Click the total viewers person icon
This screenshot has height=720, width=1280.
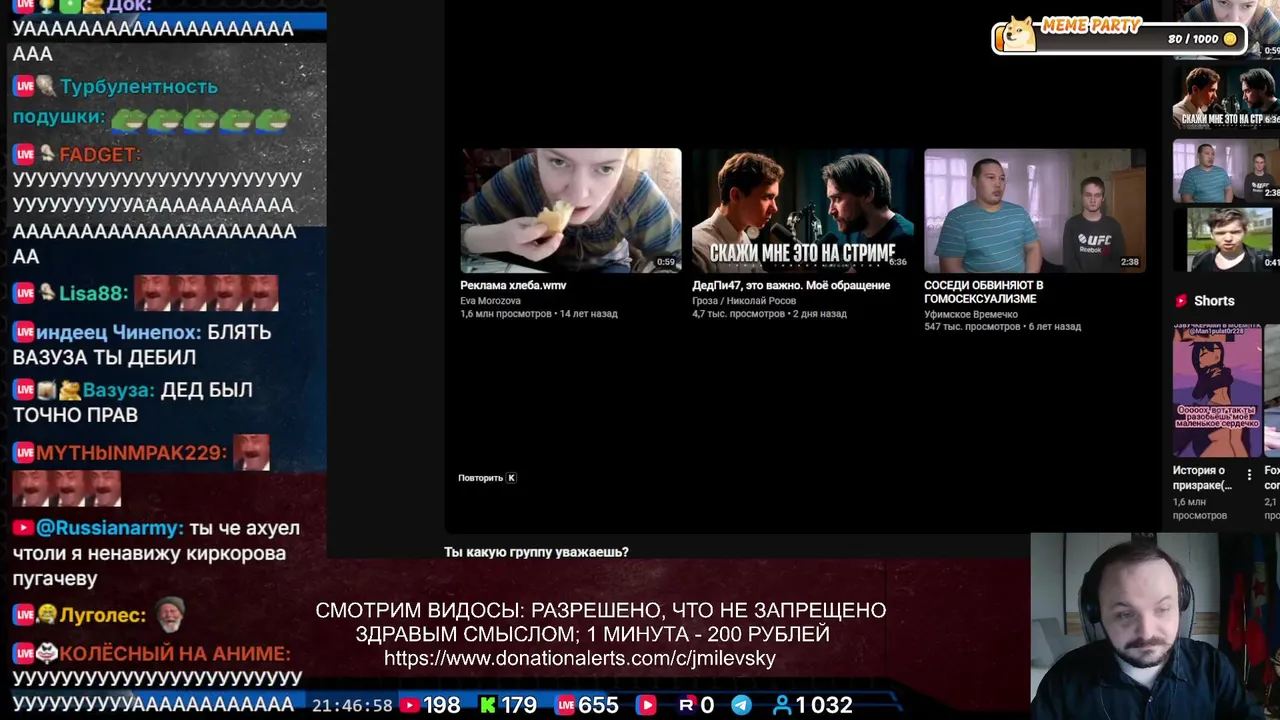pos(782,706)
